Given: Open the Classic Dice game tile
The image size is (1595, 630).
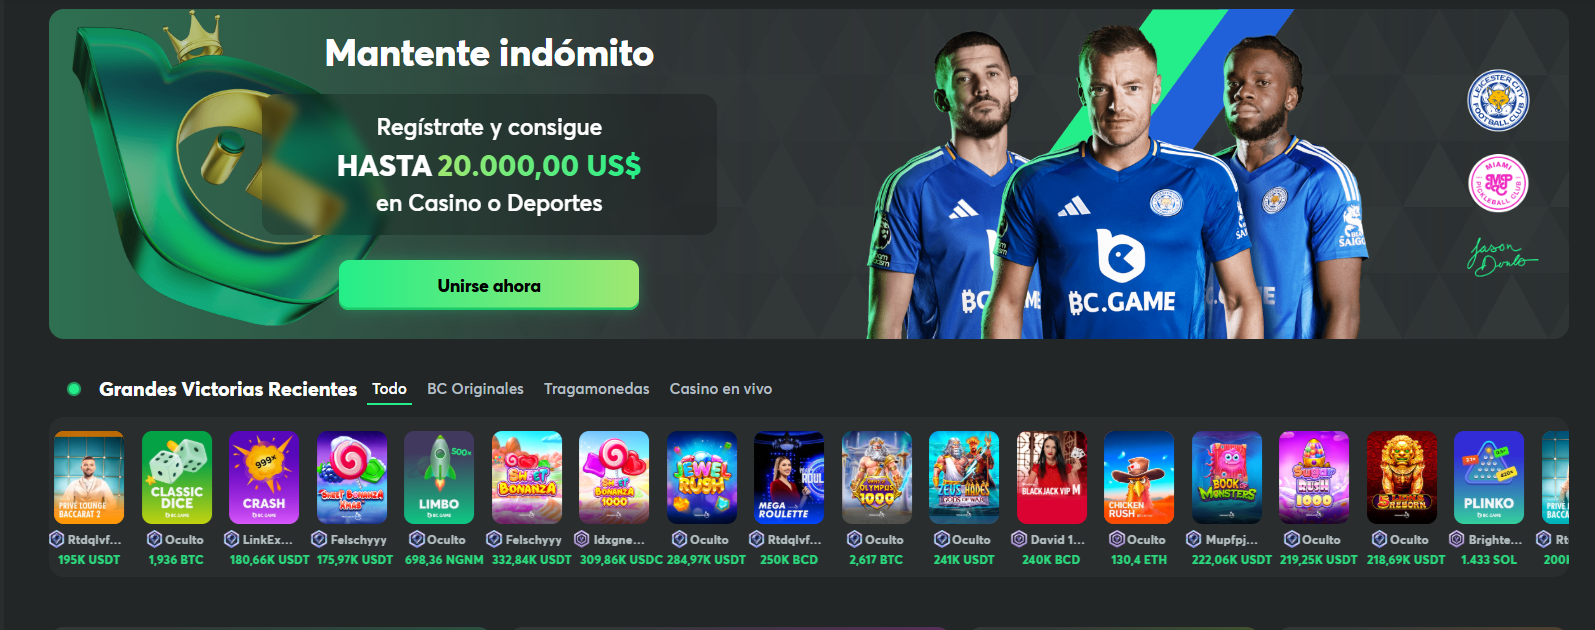Looking at the screenshot, I should (177, 477).
